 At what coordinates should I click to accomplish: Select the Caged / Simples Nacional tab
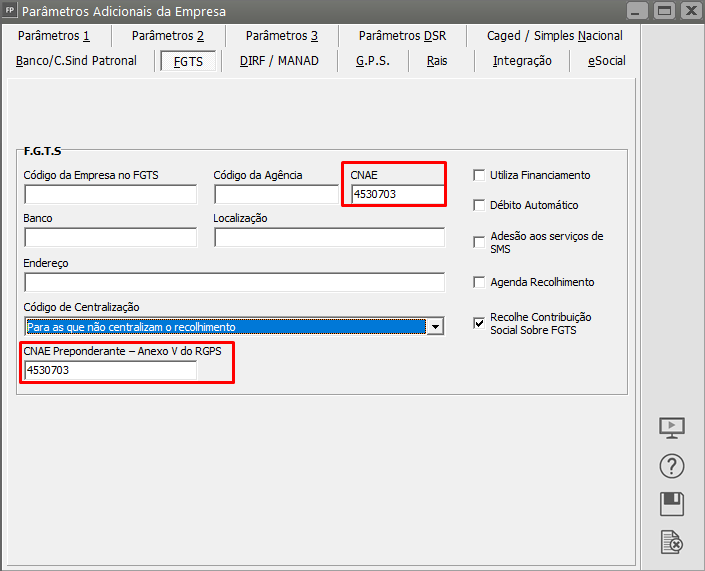click(x=554, y=36)
